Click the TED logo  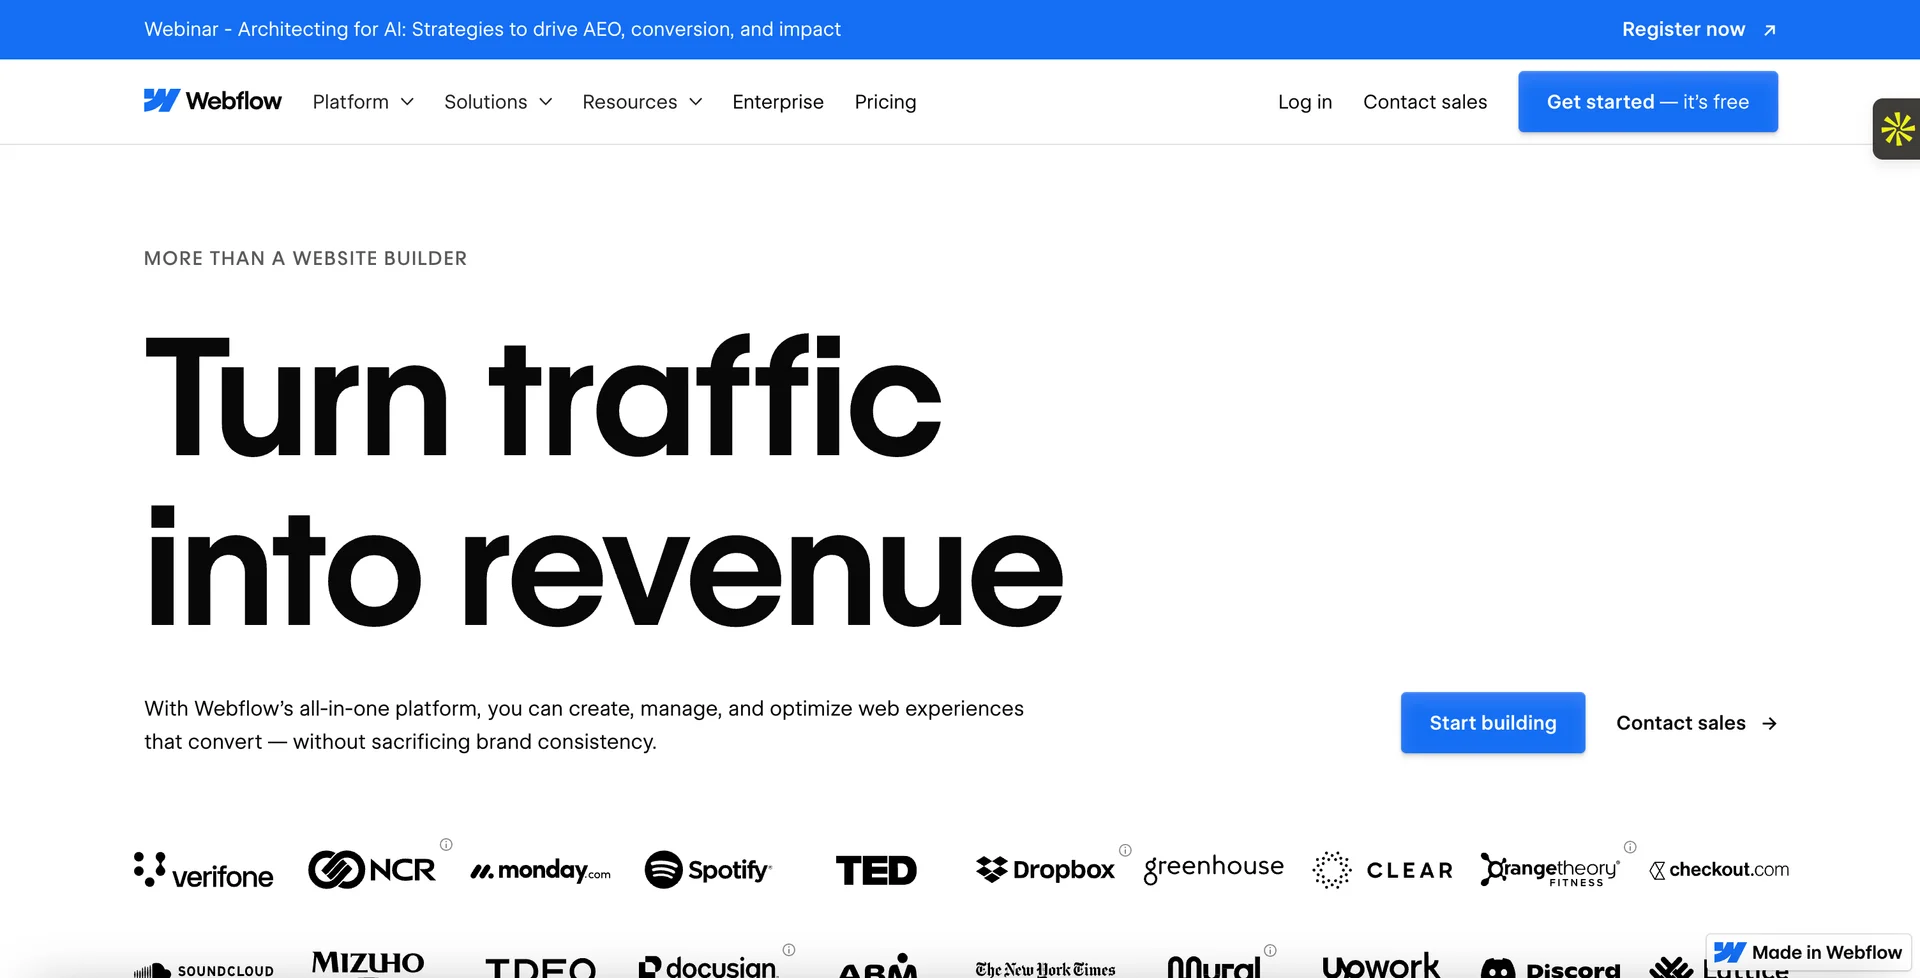876,869
